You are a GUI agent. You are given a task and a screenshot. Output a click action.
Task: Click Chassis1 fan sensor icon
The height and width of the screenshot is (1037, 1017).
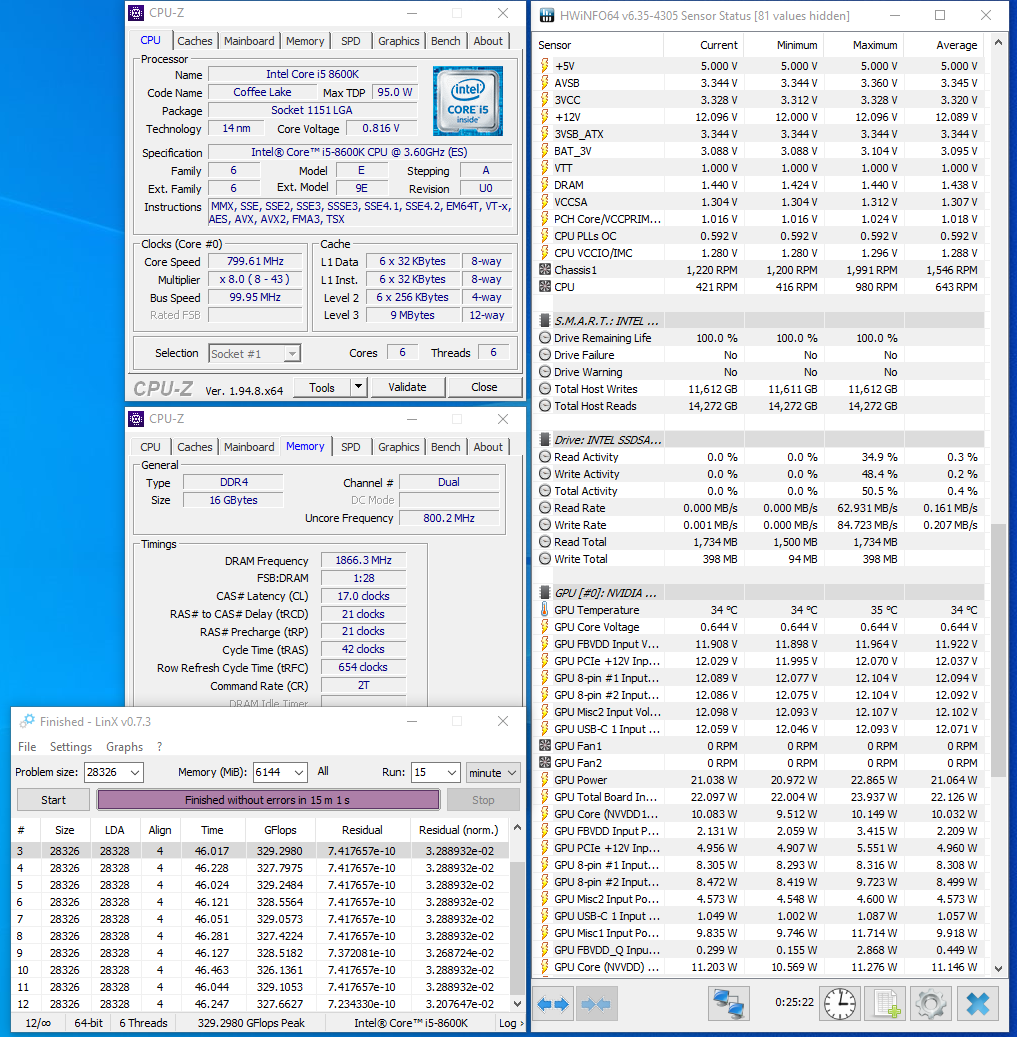(x=545, y=270)
